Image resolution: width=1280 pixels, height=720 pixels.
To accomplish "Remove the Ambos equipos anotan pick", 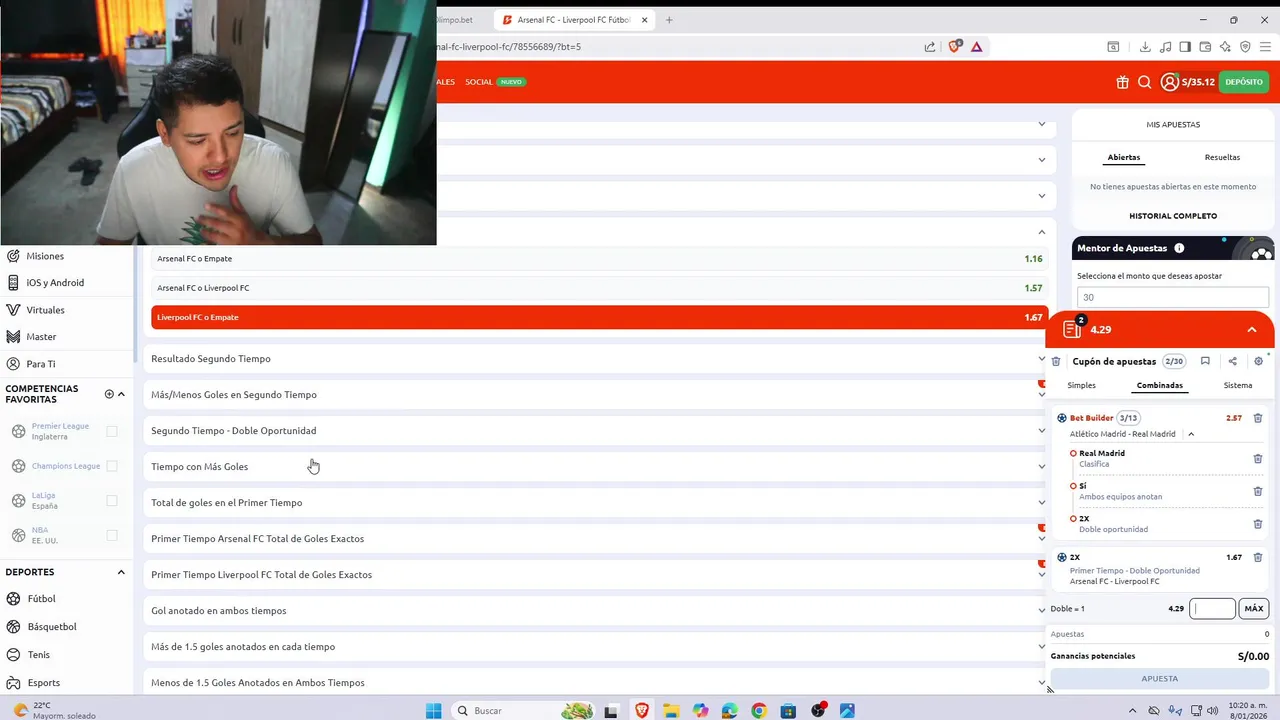I will coord(1258,491).
